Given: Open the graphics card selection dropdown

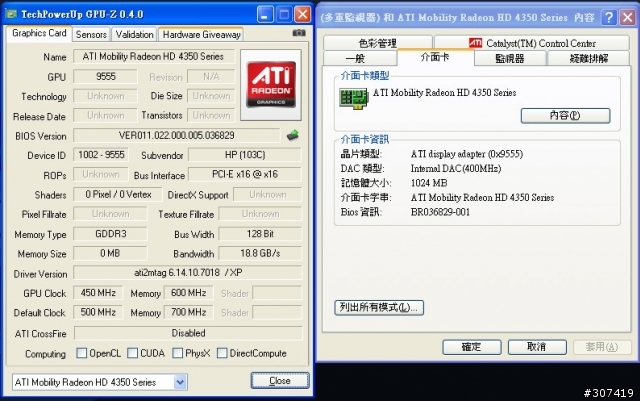Looking at the screenshot, I should pyautogui.click(x=180, y=382).
